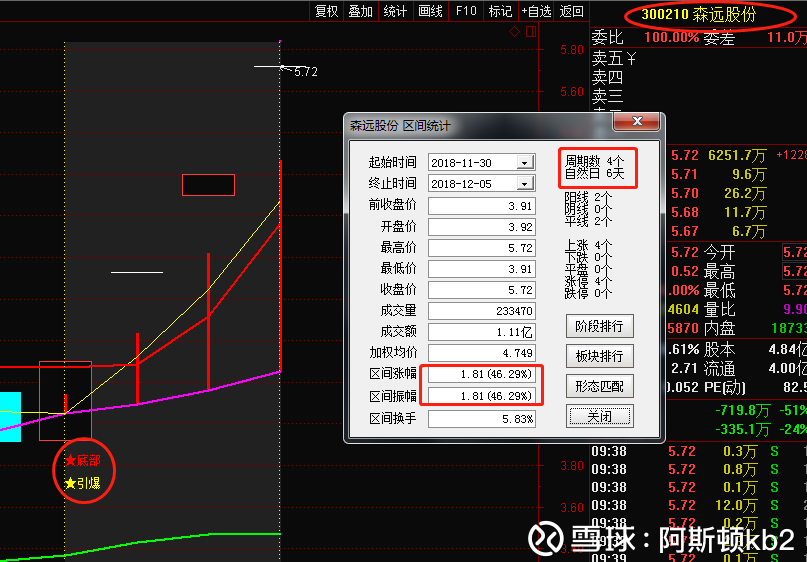Expand the 终止时间 date dropdown
The height and width of the screenshot is (562, 807).
(x=524, y=184)
